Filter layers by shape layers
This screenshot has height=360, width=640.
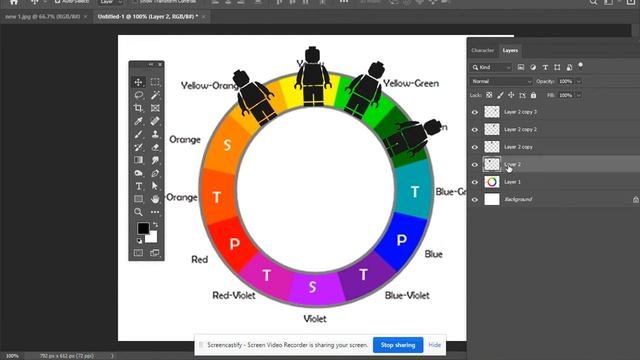click(557, 67)
